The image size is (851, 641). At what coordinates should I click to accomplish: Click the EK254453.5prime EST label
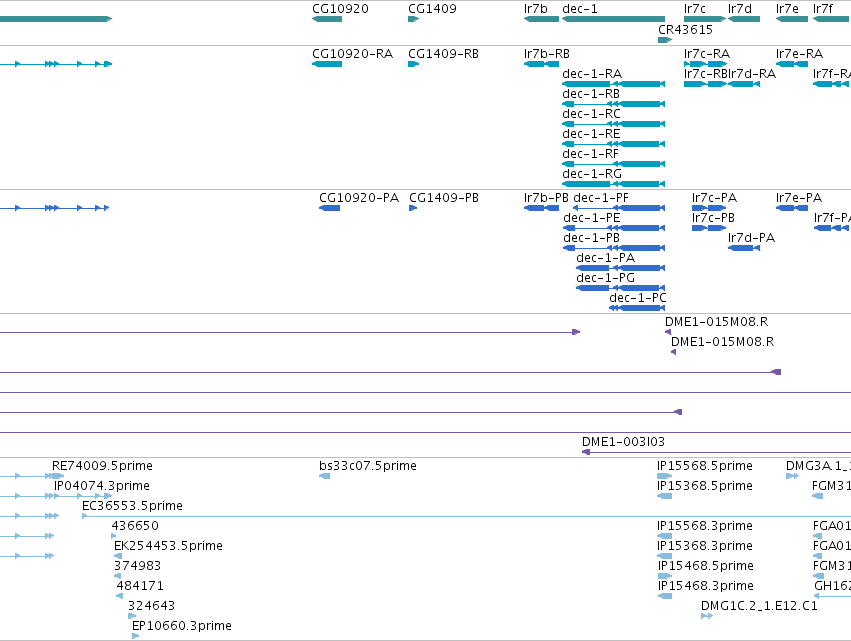[x=168, y=545]
